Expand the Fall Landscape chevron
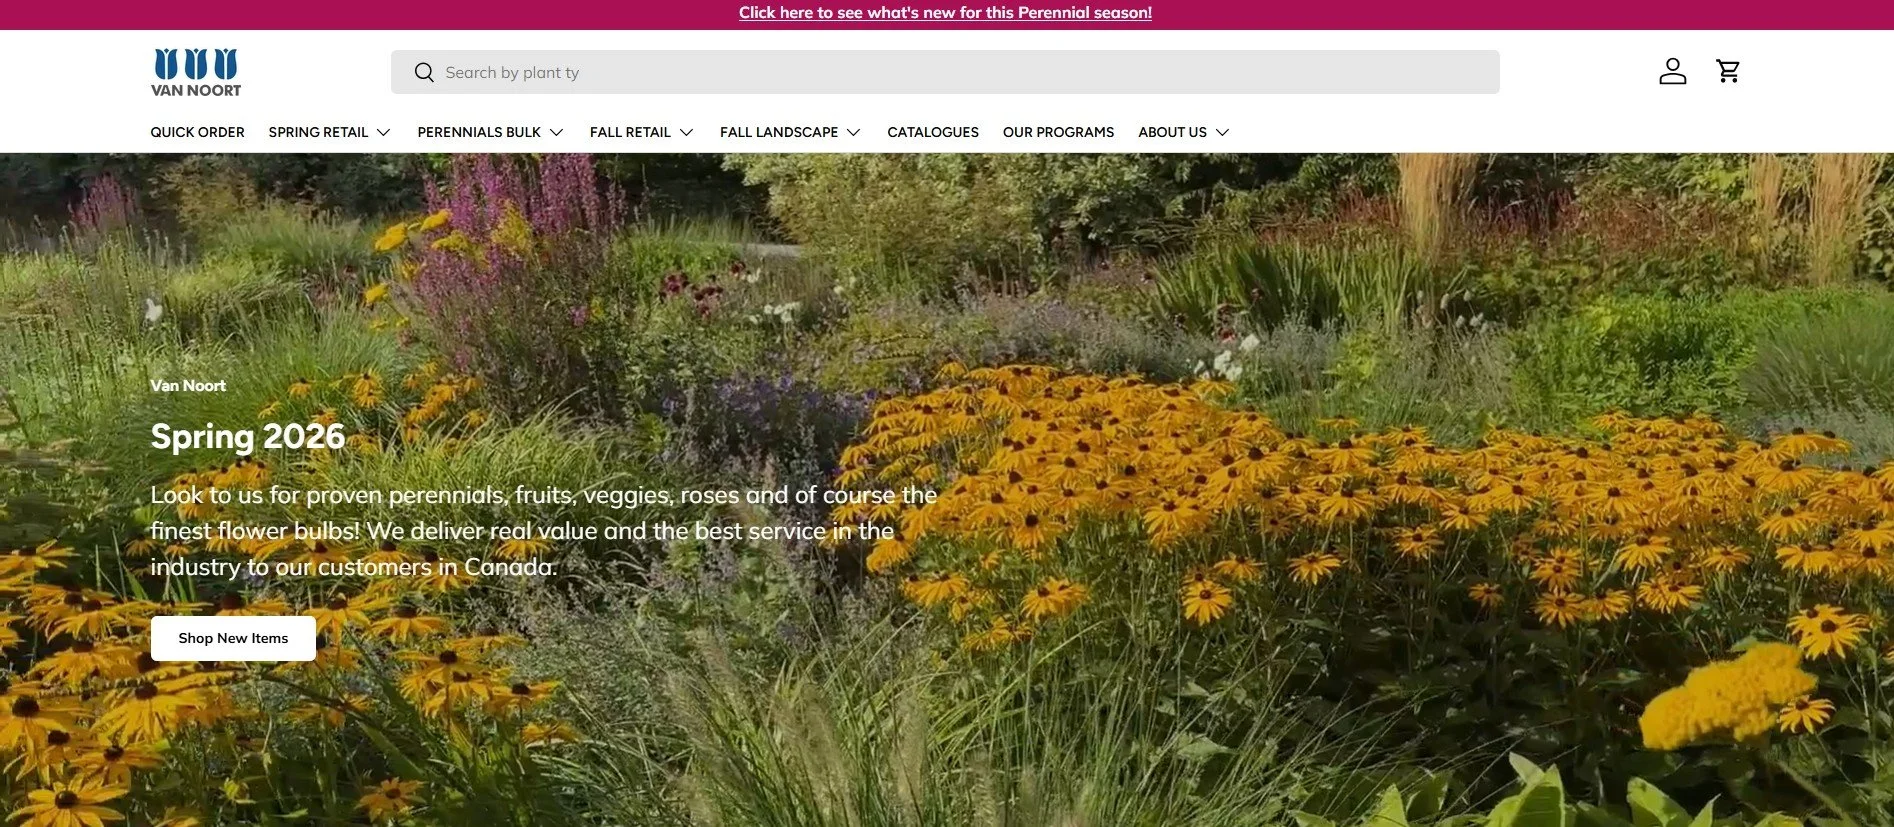This screenshot has height=827, width=1894. (x=853, y=132)
